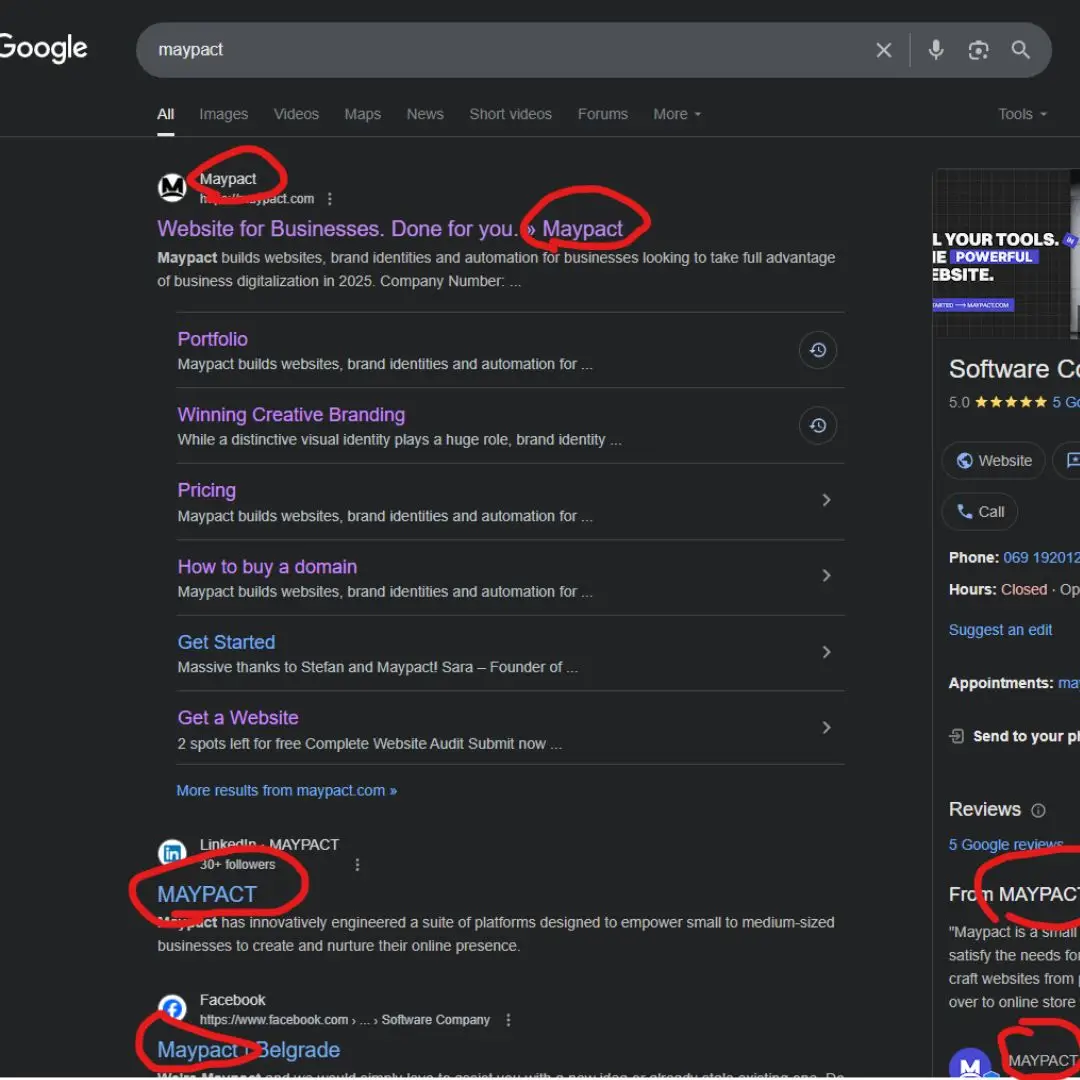This screenshot has height=1080, width=1080.
Task: Click chevron arrow next to Get Started
Action: (826, 652)
